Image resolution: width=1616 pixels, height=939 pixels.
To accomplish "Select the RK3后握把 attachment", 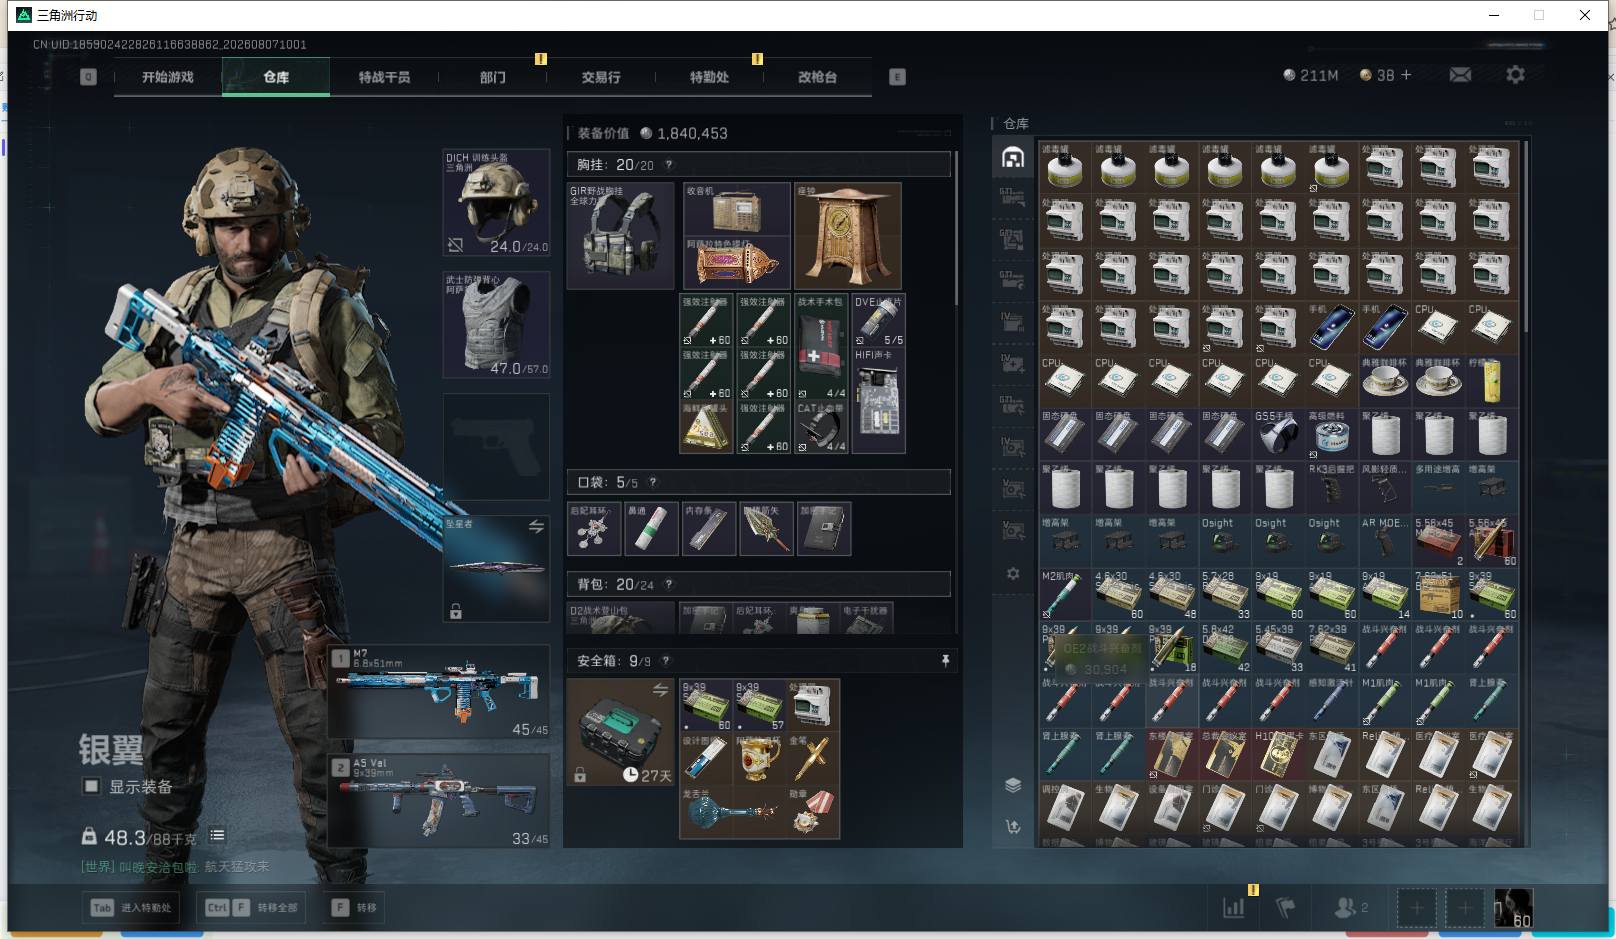I will pyautogui.click(x=1331, y=488).
